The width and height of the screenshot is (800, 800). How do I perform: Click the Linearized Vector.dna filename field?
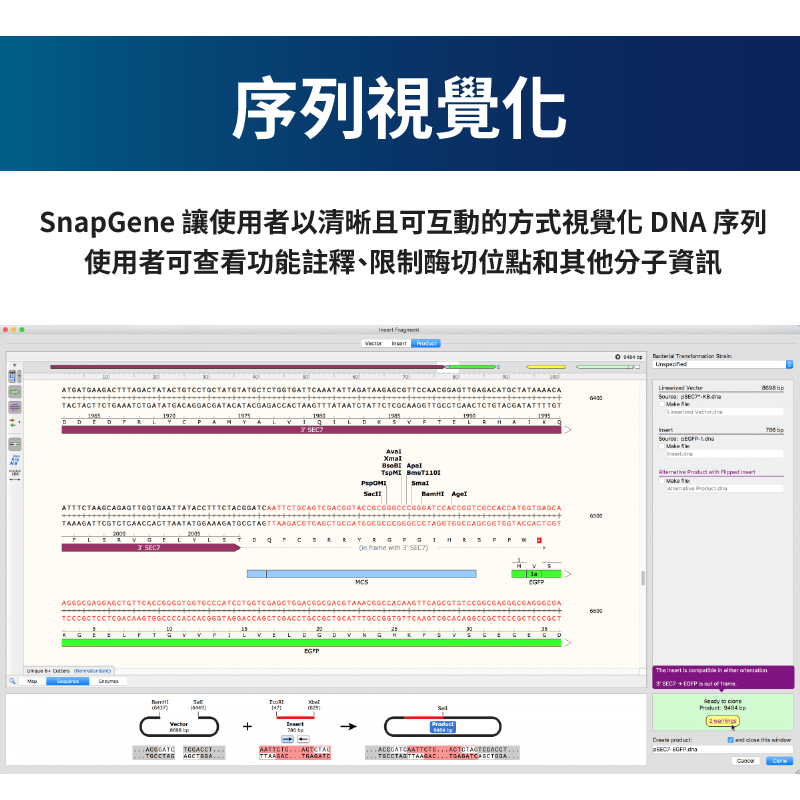724,412
